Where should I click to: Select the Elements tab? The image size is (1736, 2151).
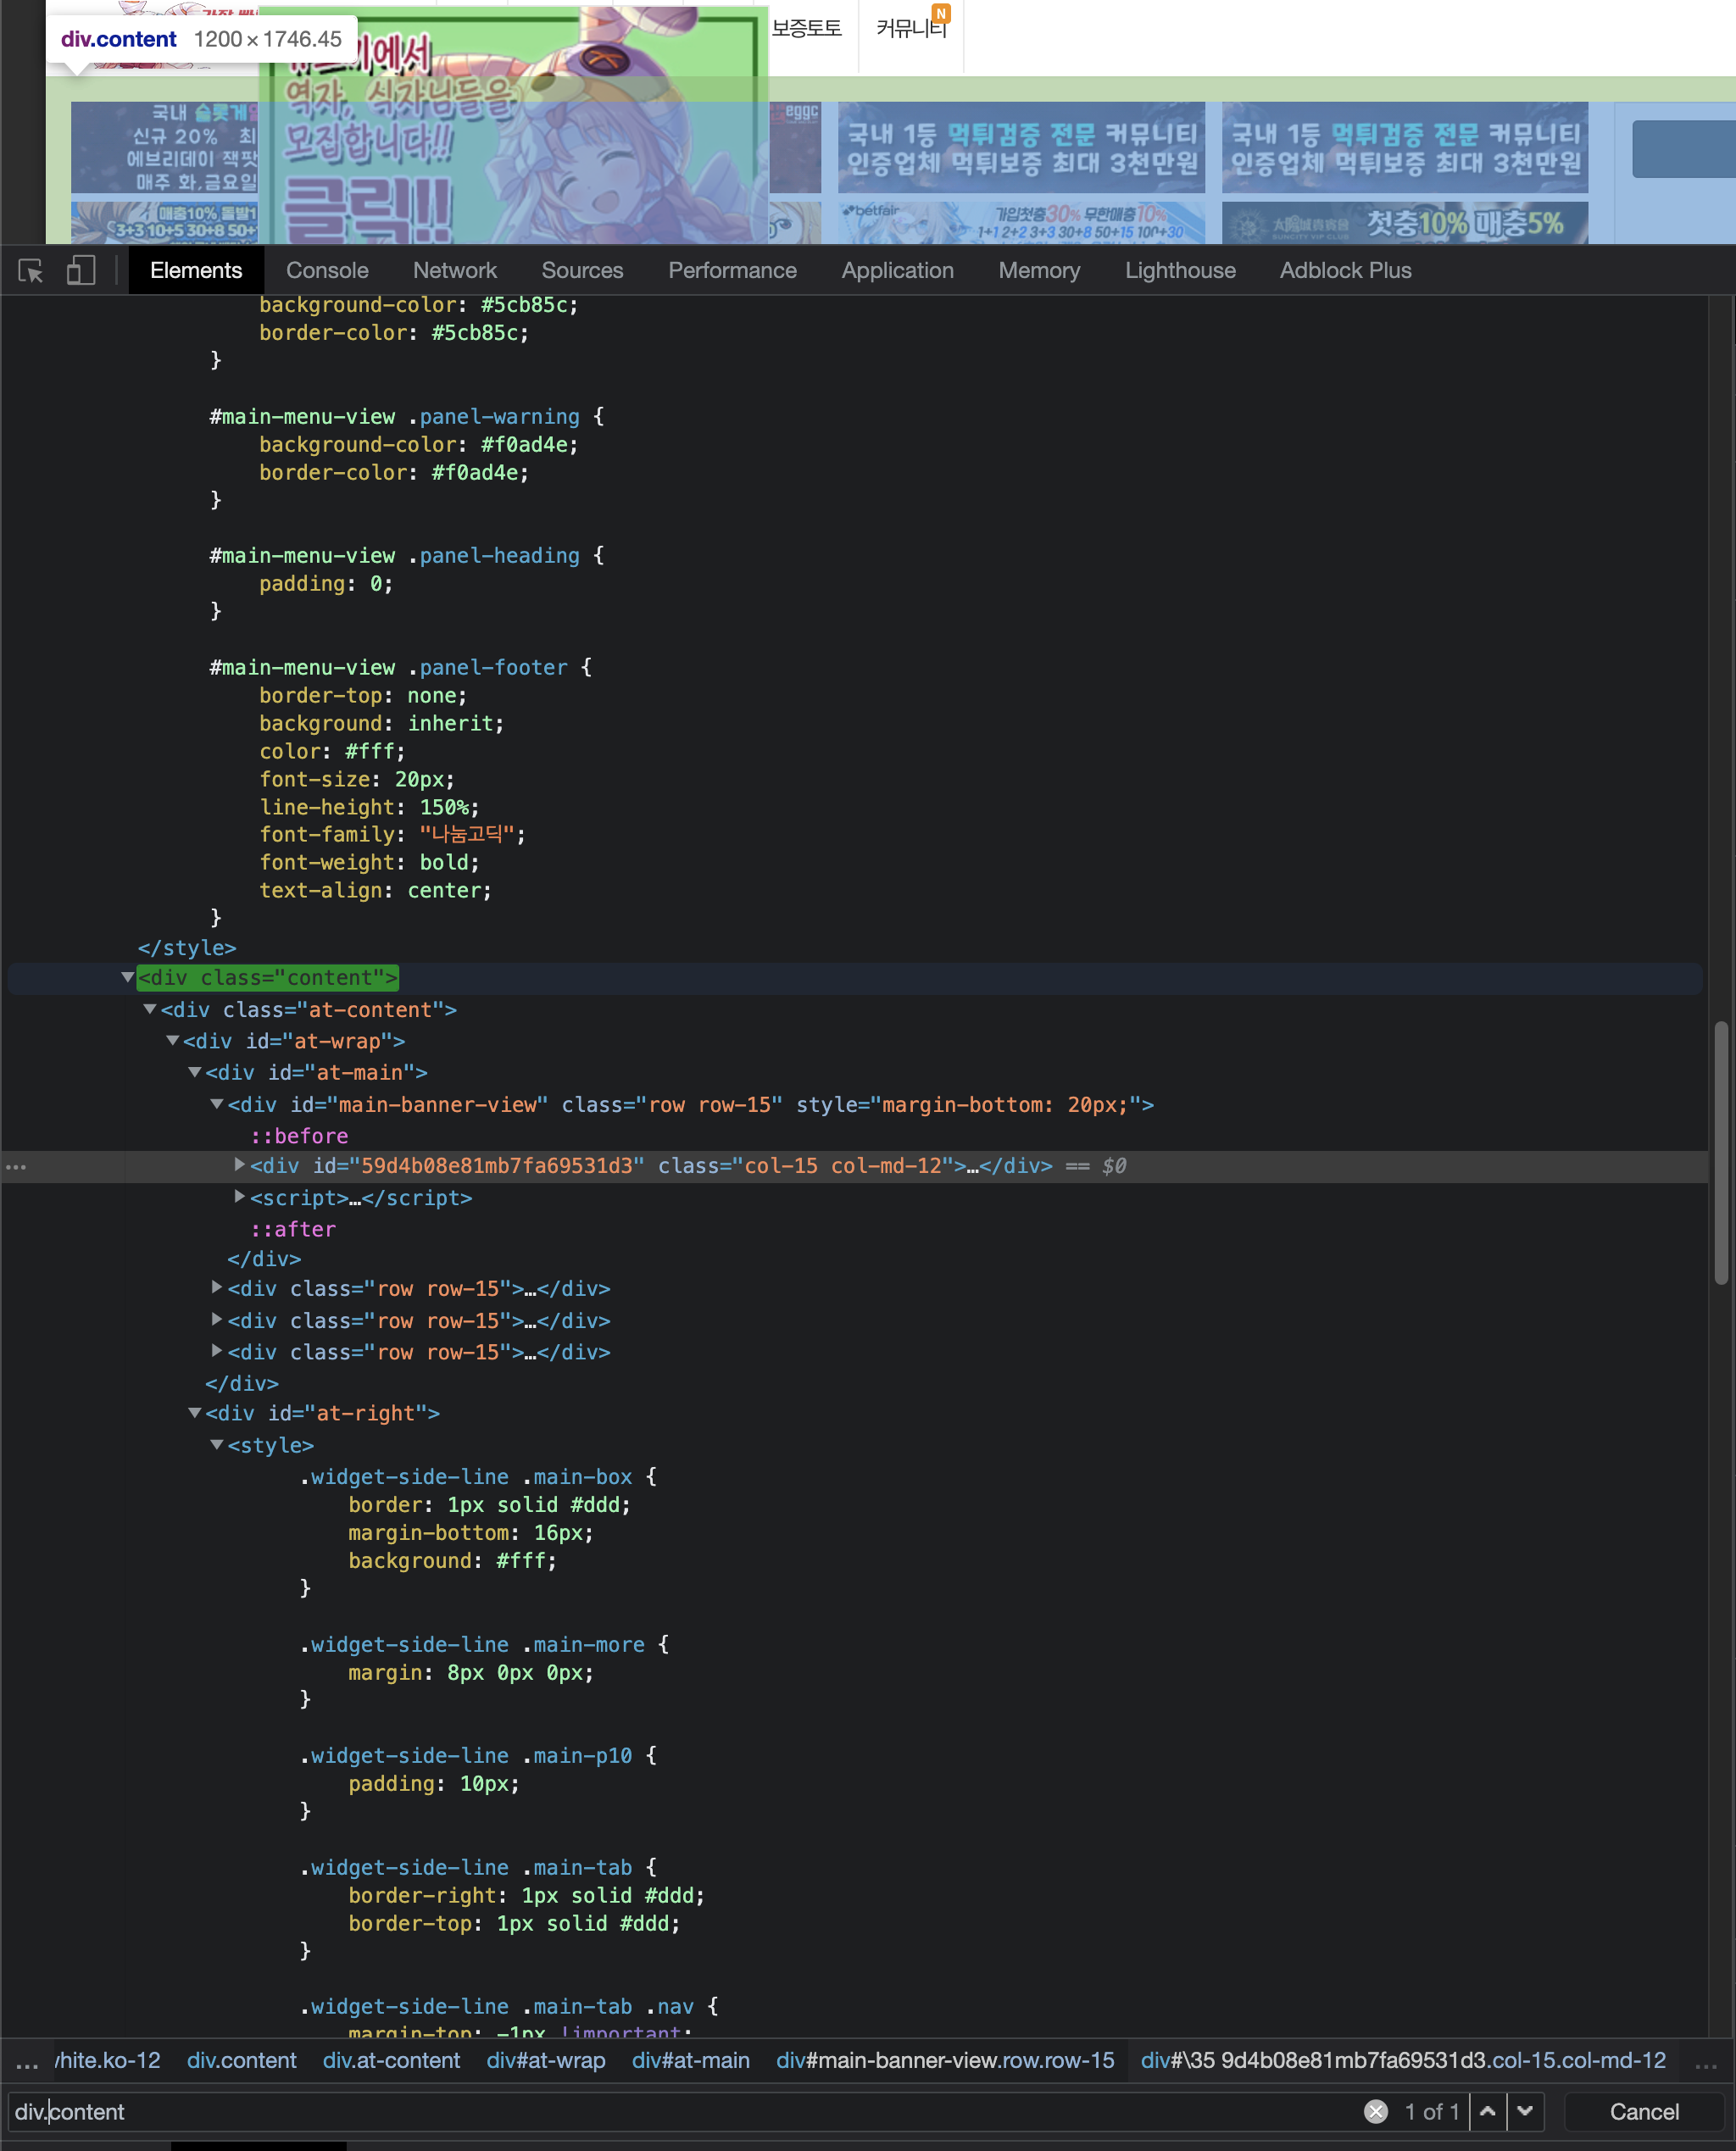pyautogui.click(x=196, y=271)
